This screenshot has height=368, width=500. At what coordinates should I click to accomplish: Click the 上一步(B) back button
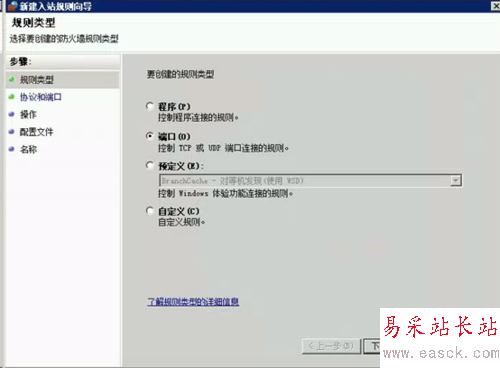pyautogui.click(x=331, y=346)
